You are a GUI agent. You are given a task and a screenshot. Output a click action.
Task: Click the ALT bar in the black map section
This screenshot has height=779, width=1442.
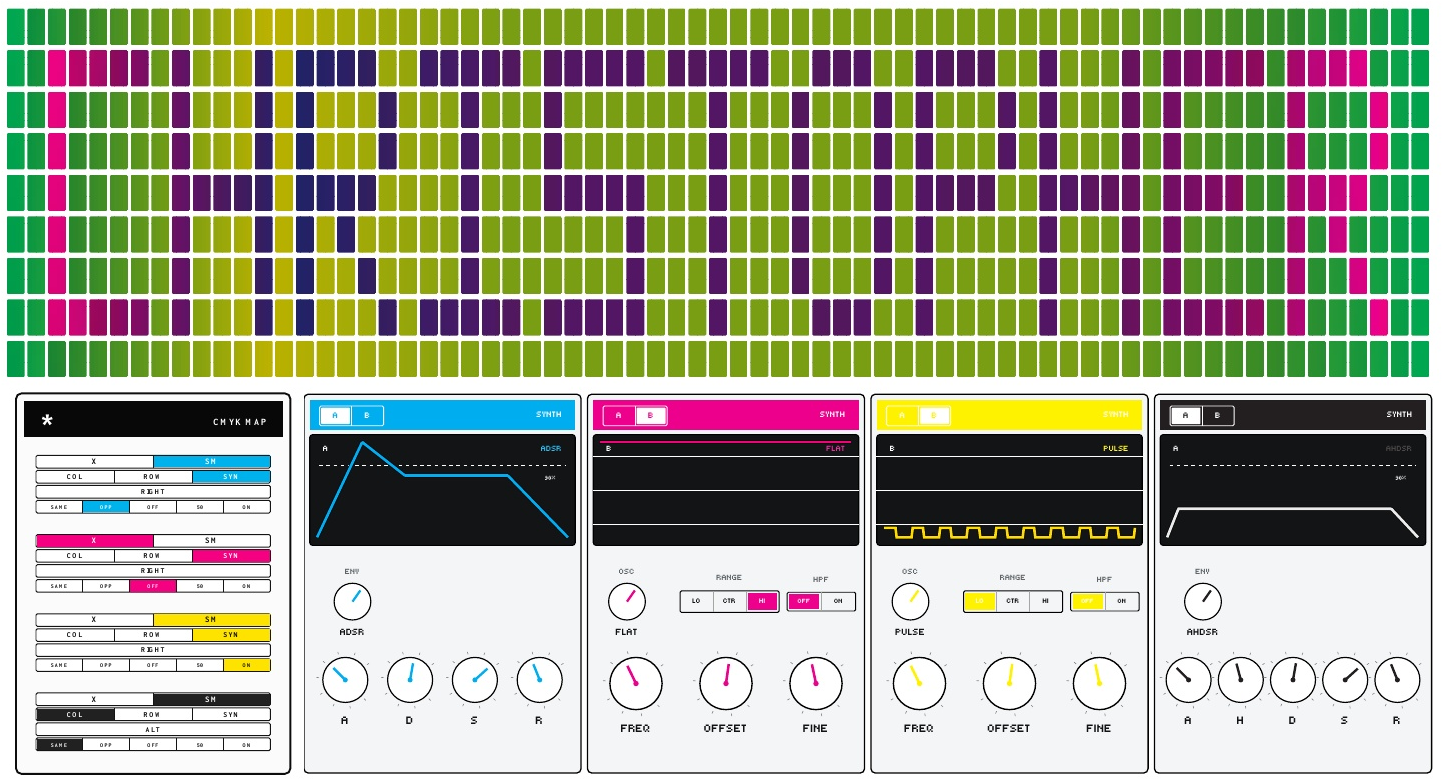(x=153, y=730)
